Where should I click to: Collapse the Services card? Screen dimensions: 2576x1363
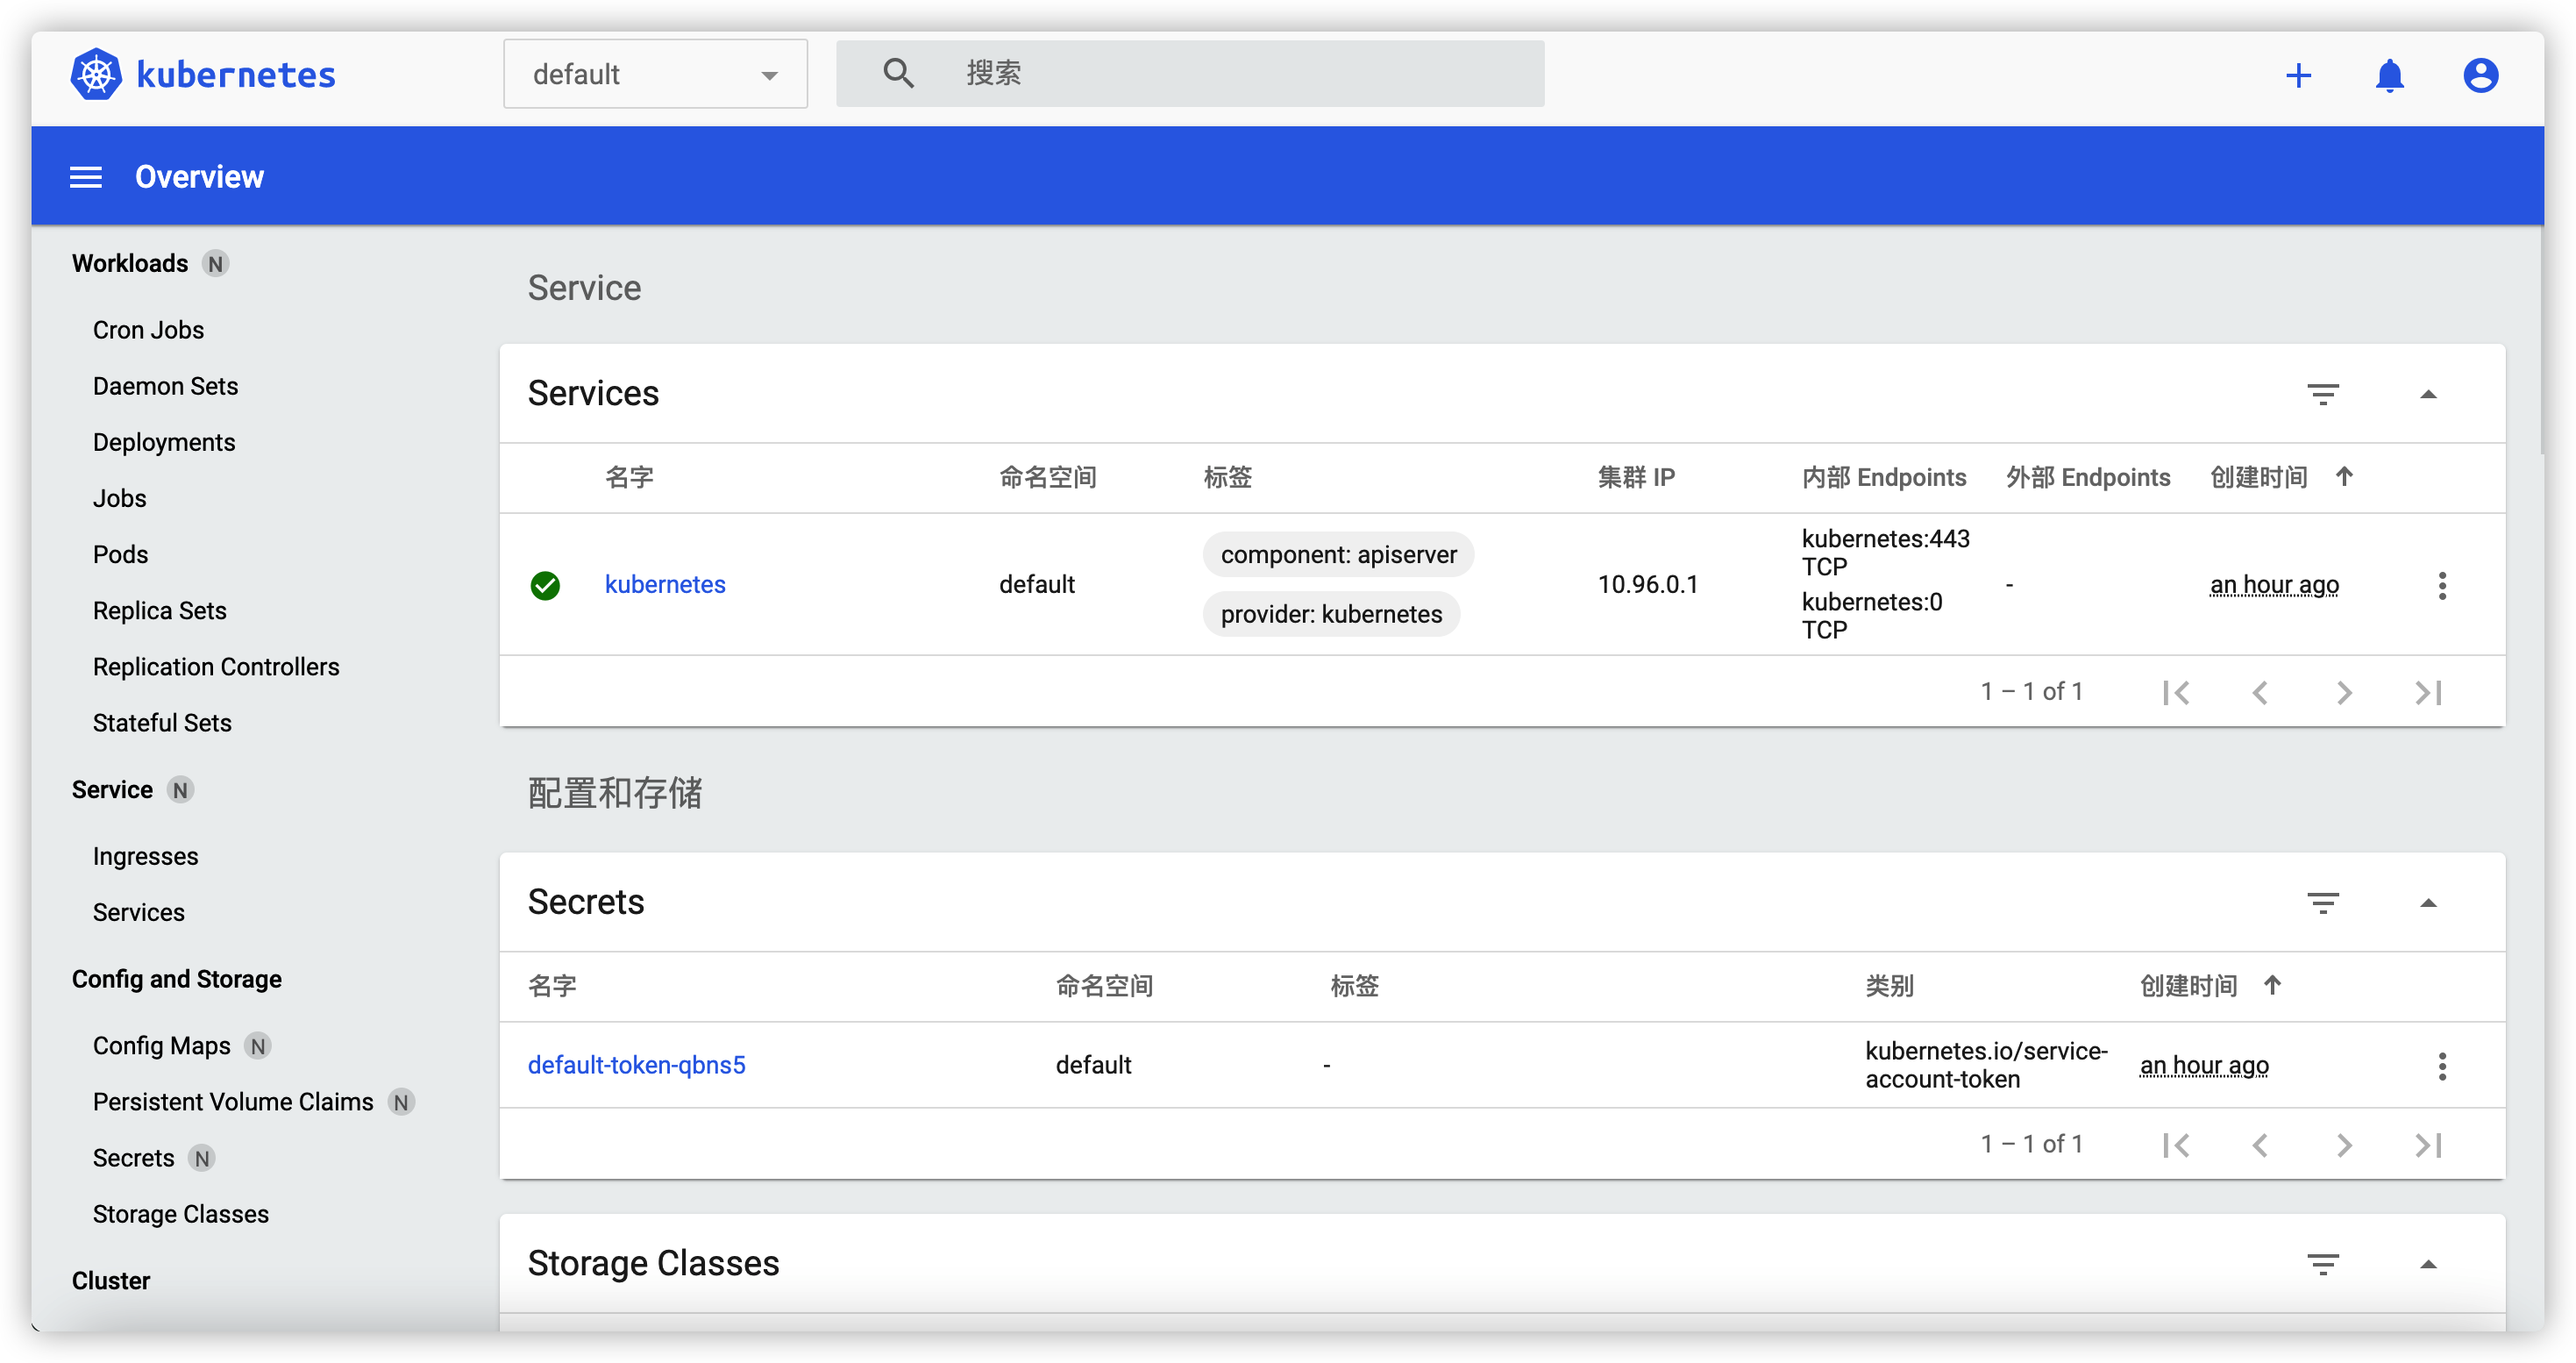pos(2427,394)
